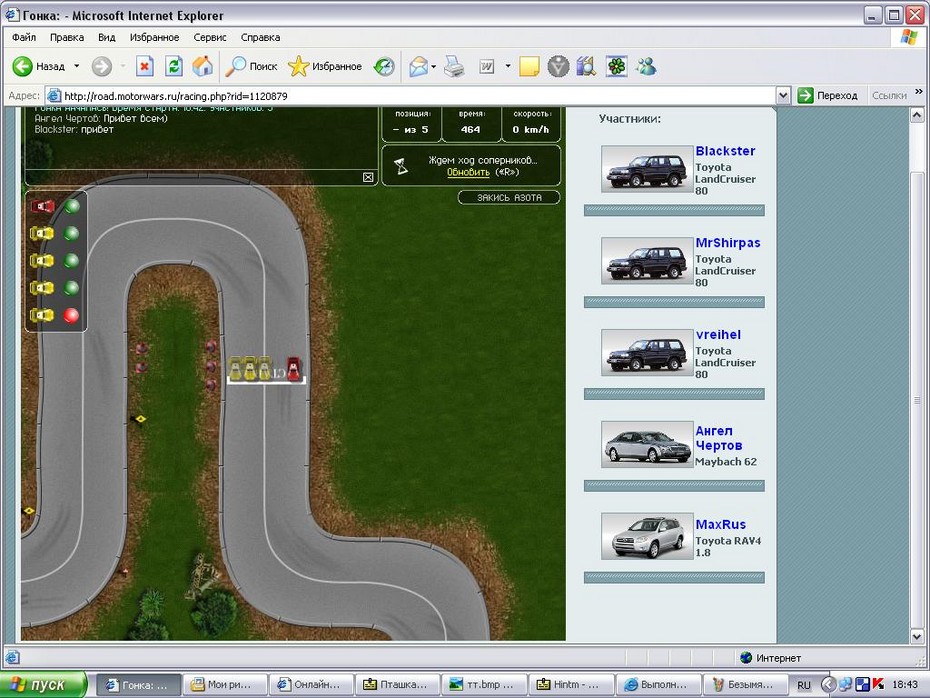Click the Forward arrow toolbar icon

pos(101,66)
